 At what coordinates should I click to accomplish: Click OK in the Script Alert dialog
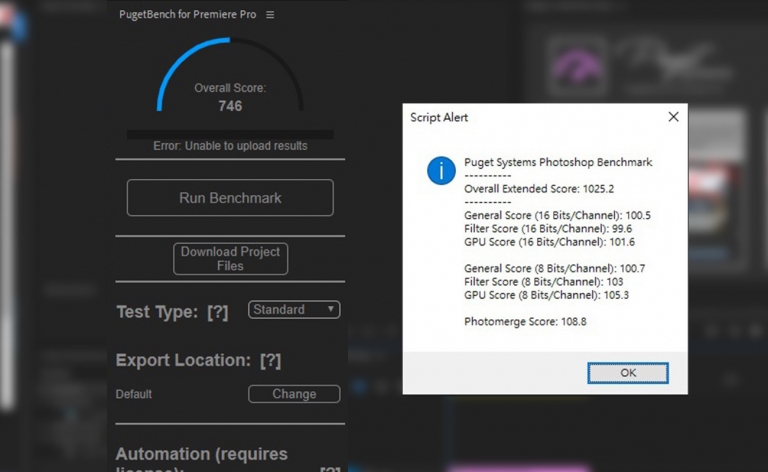(628, 373)
